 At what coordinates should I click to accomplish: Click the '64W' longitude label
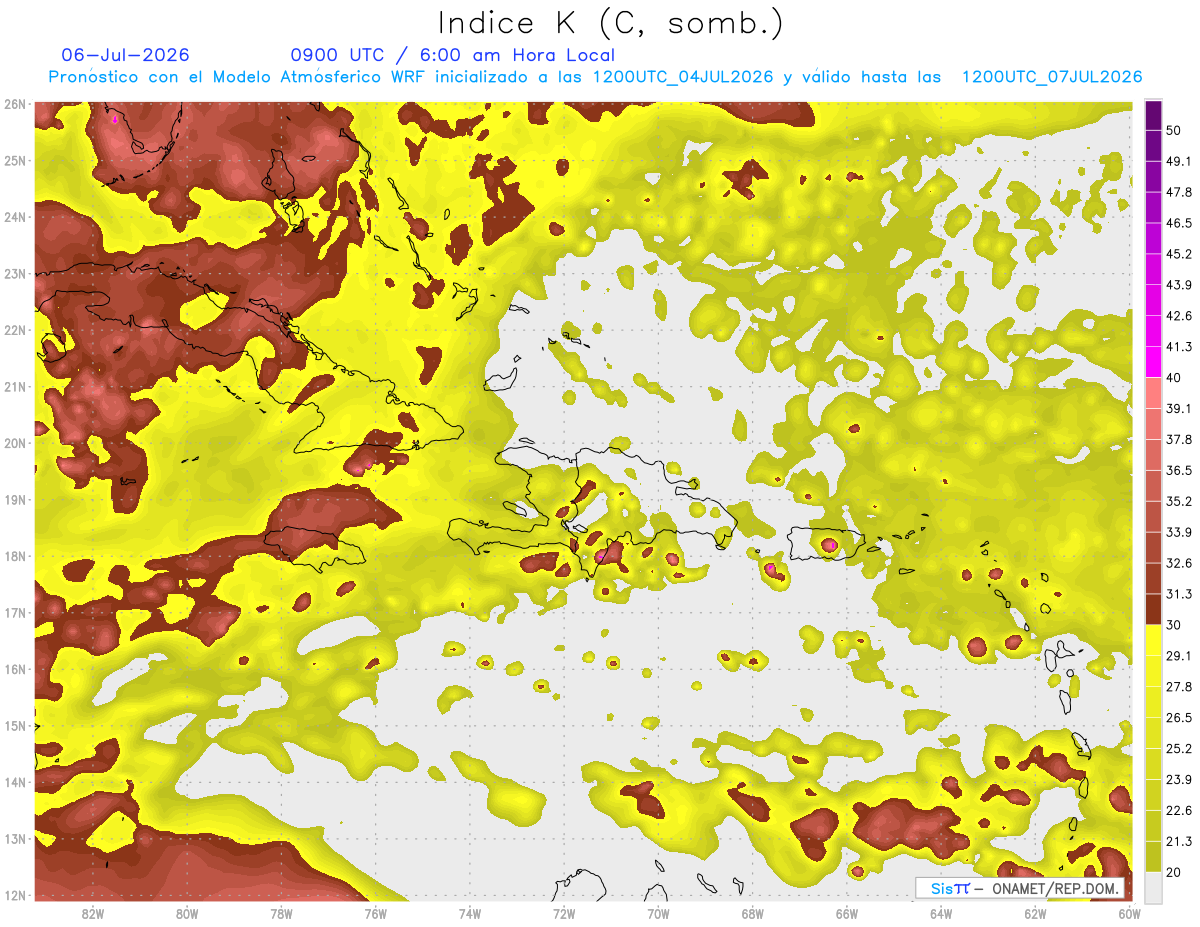coord(941,913)
